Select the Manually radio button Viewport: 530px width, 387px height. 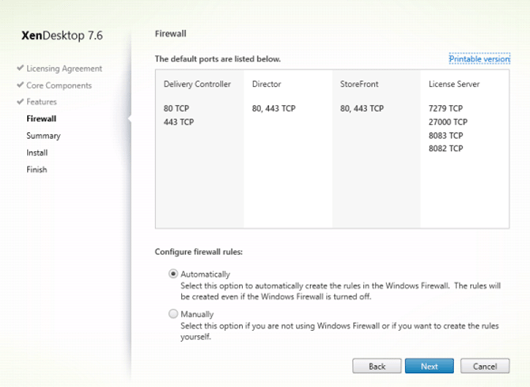(173, 314)
